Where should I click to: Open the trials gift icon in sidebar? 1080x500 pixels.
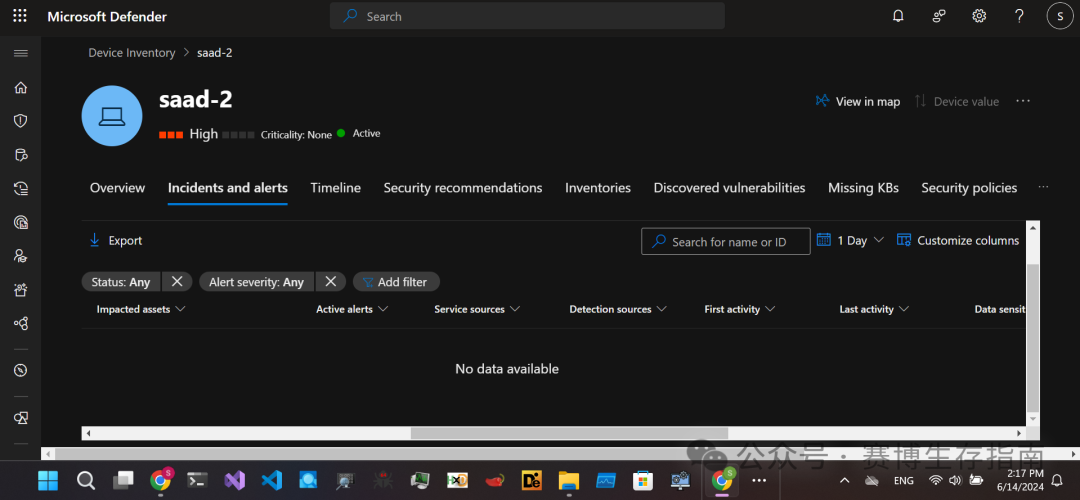tap(21, 290)
